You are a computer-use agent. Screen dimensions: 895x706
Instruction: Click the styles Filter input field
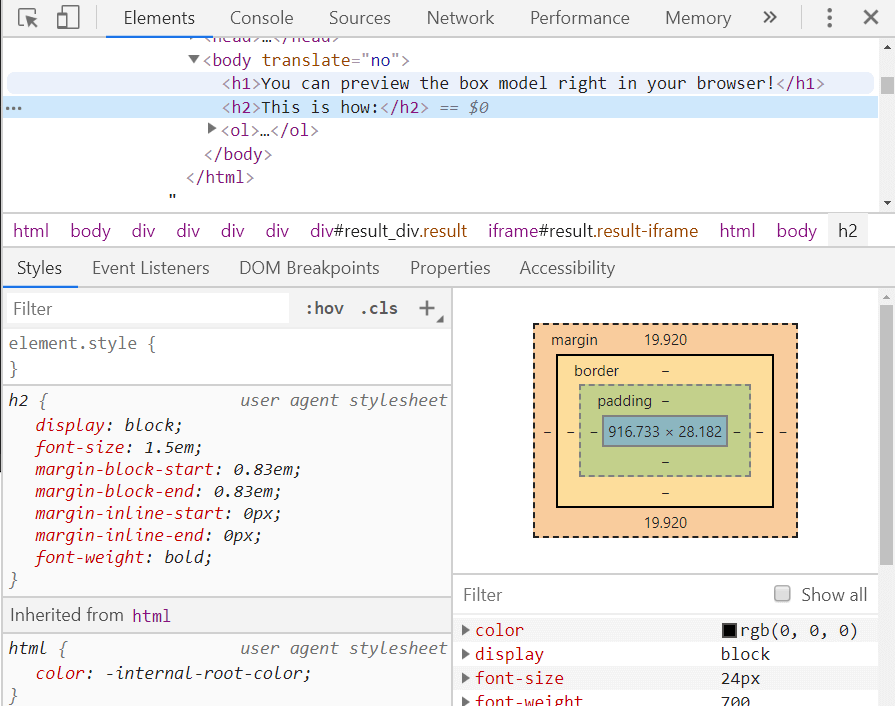pyautogui.click(x=147, y=308)
